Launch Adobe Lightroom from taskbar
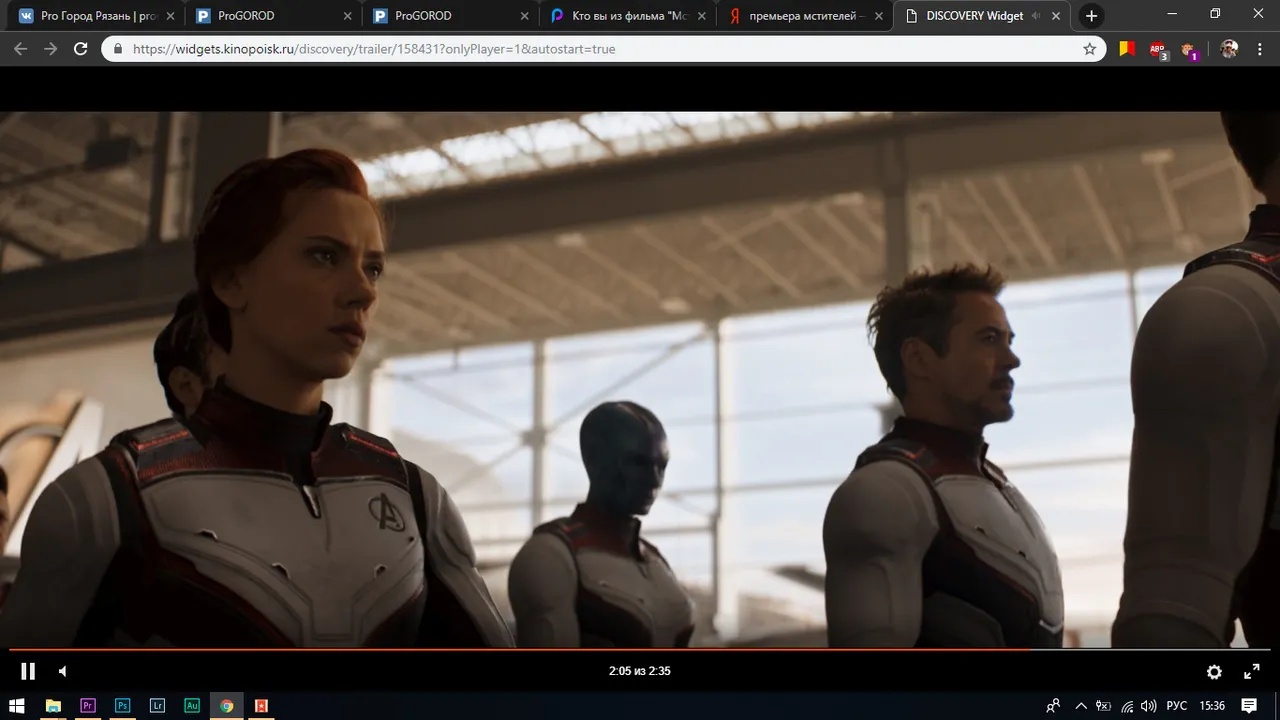Viewport: 1280px width, 720px height. [157, 705]
